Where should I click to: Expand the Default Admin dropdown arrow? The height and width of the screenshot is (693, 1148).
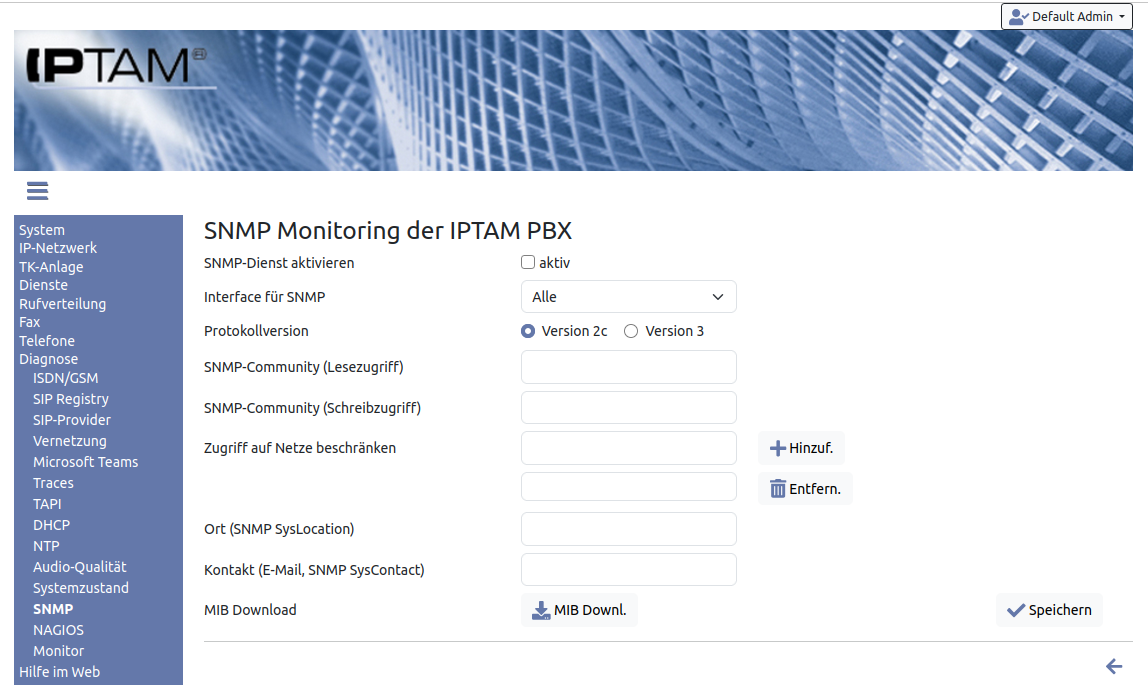(1122, 17)
